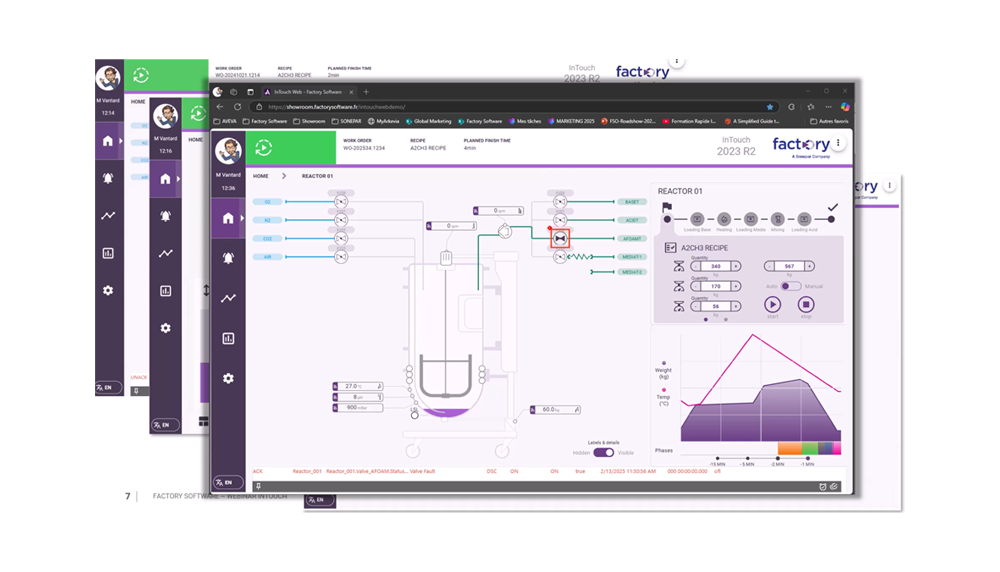Click the alarm clock icon in bottom status bar
Screen dimensions: 1000x572
click(x=823, y=487)
